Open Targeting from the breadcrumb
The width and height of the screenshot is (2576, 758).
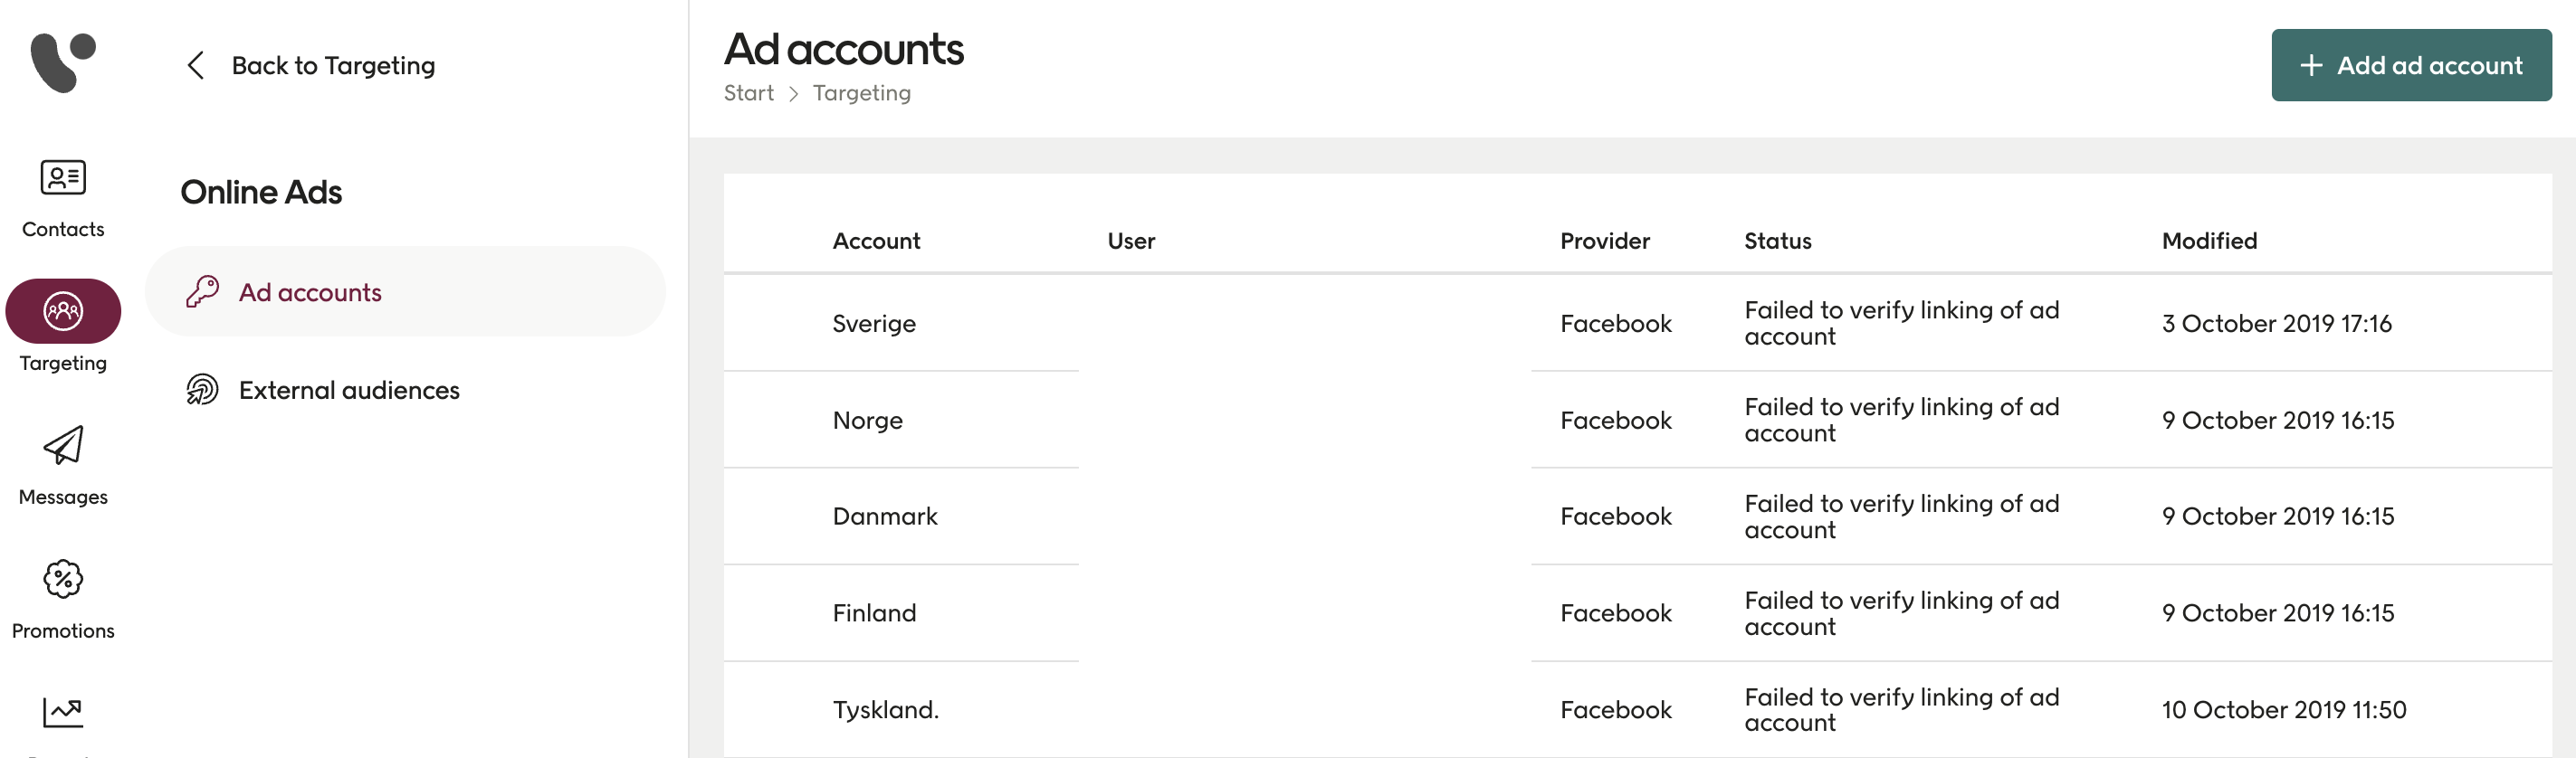pos(860,92)
